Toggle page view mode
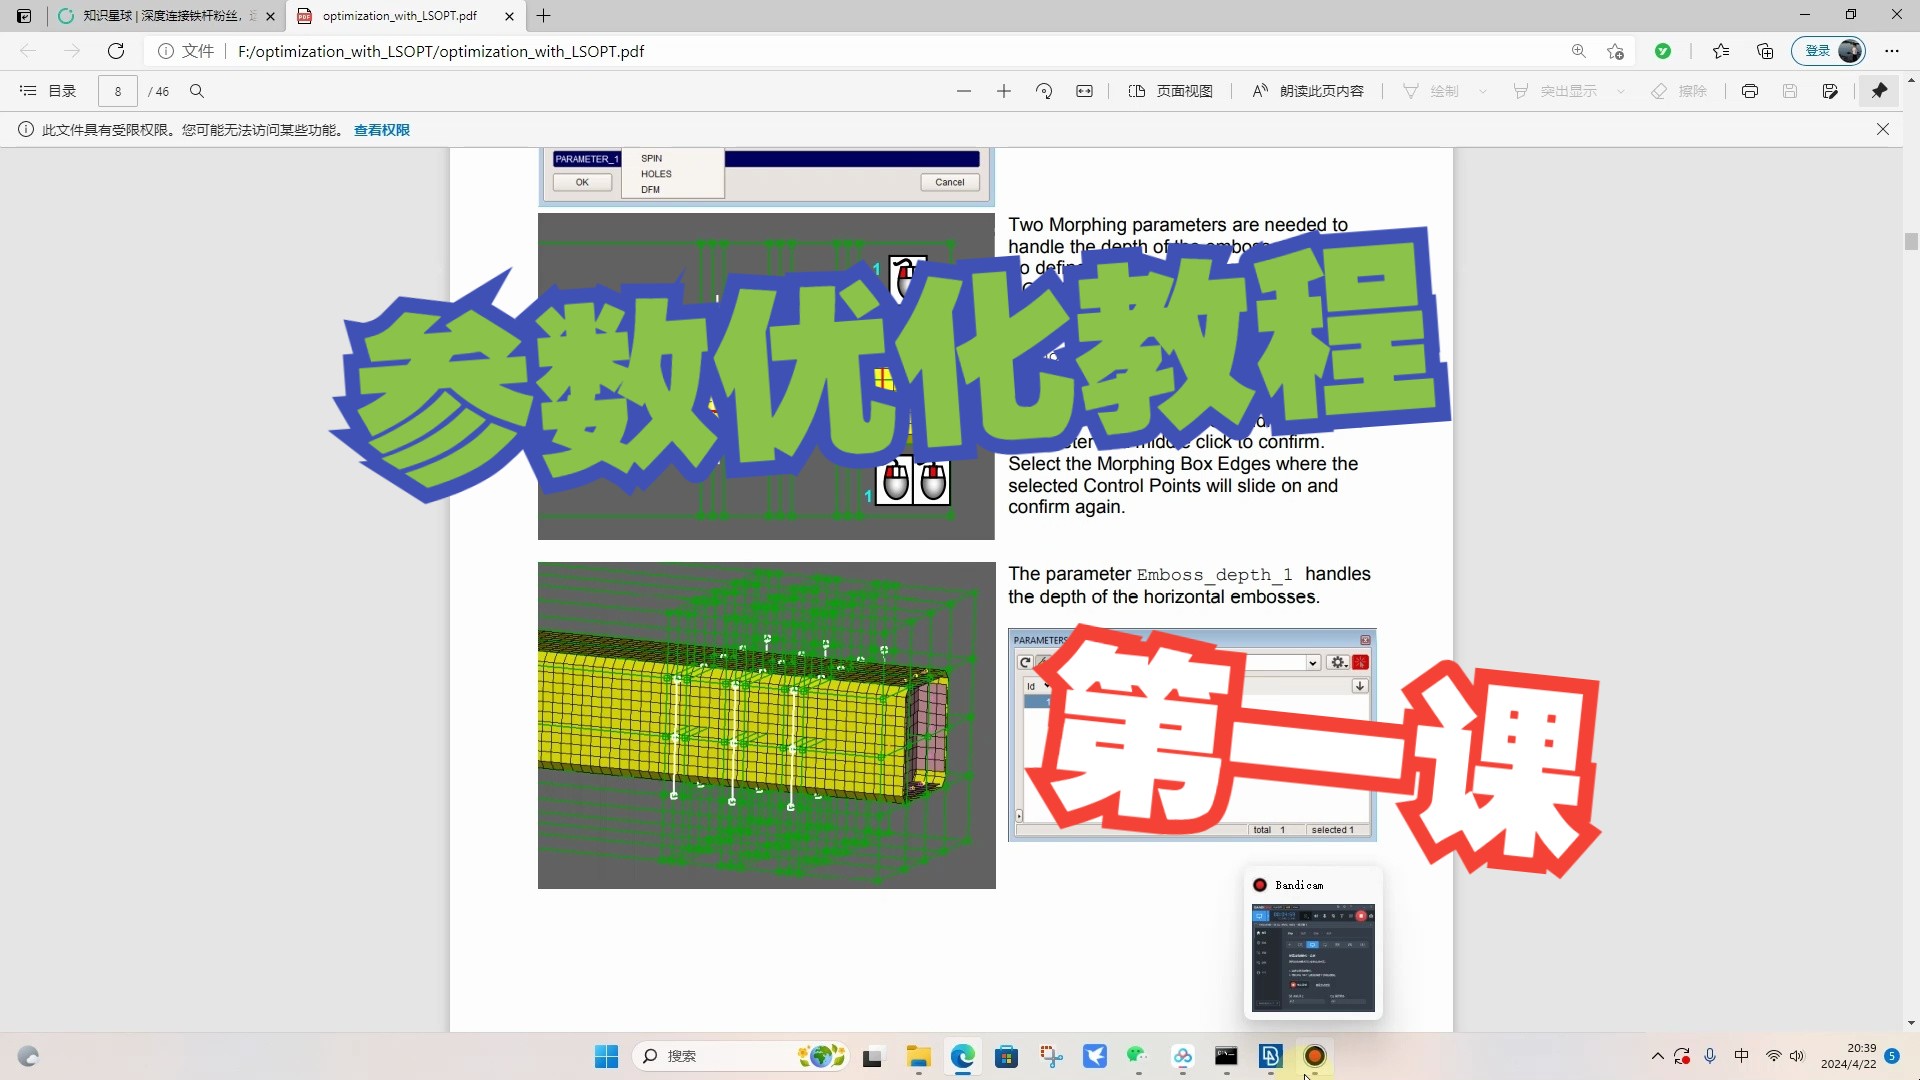Viewport: 1920px width, 1080px height. pyautogui.click(x=1170, y=91)
